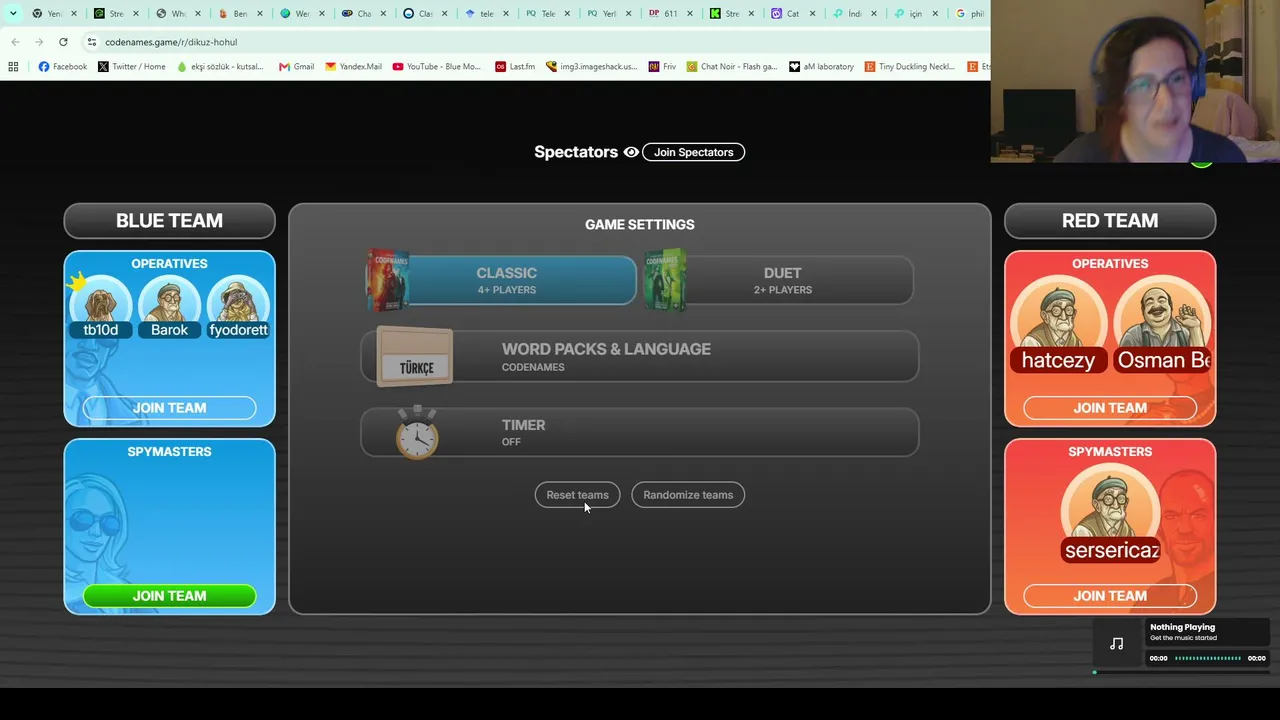1280x720 pixels.
Task: Open Word Packs & Language setting
Action: 640,357
